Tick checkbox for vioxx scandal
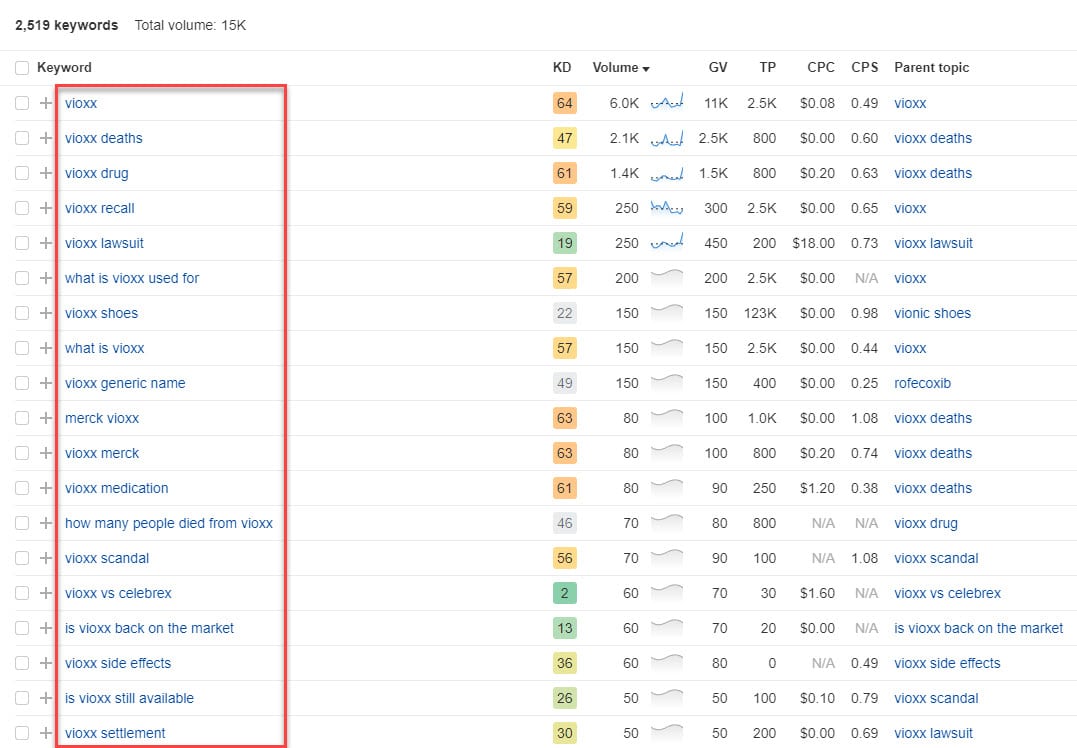Screen dimensions: 1077x748 click(x=22, y=558)
